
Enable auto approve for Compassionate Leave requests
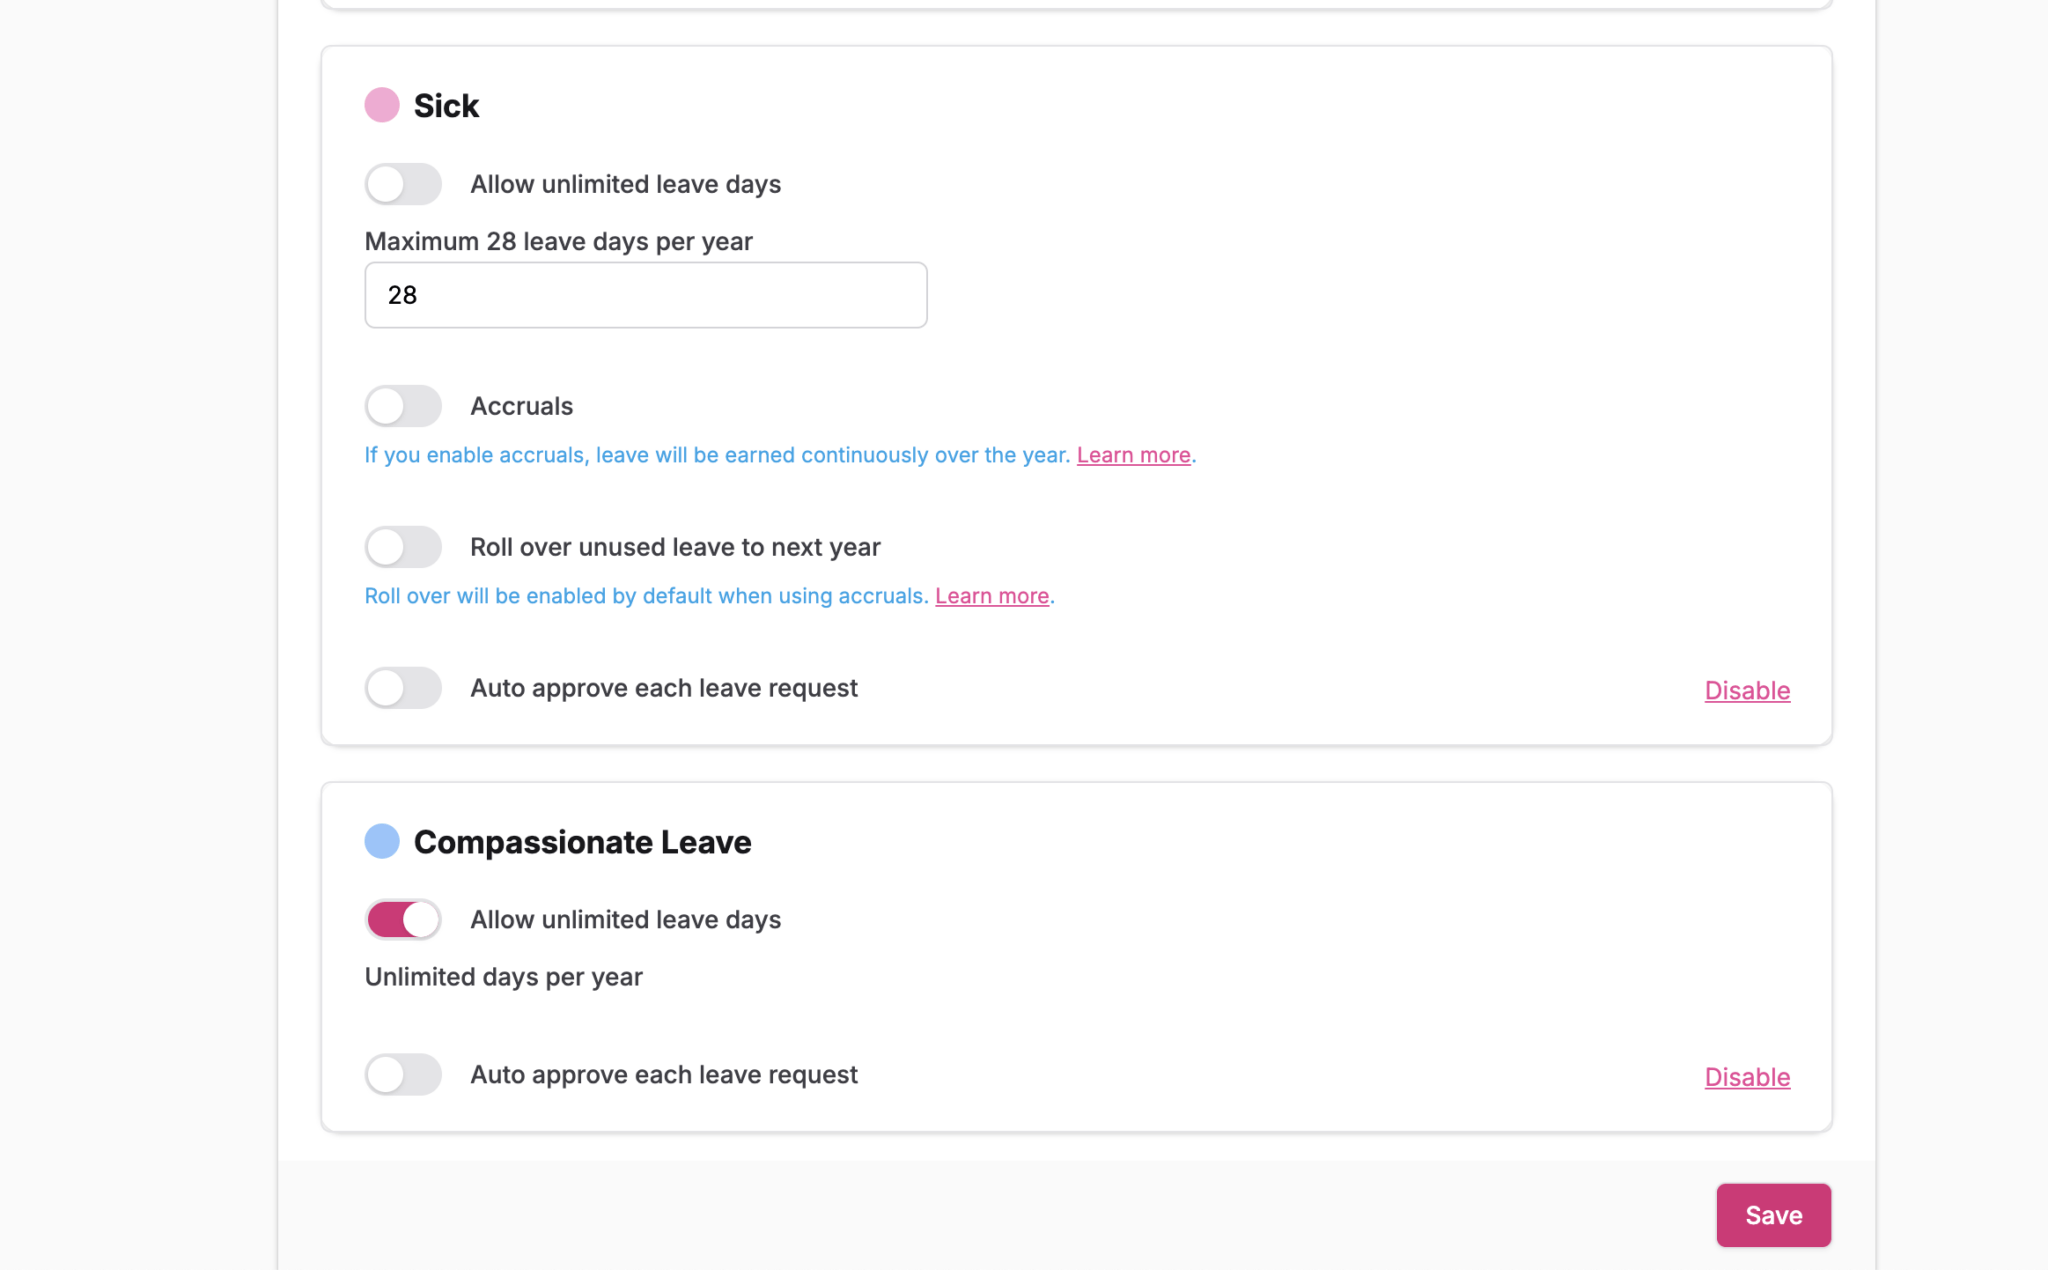pos(403,1074)
